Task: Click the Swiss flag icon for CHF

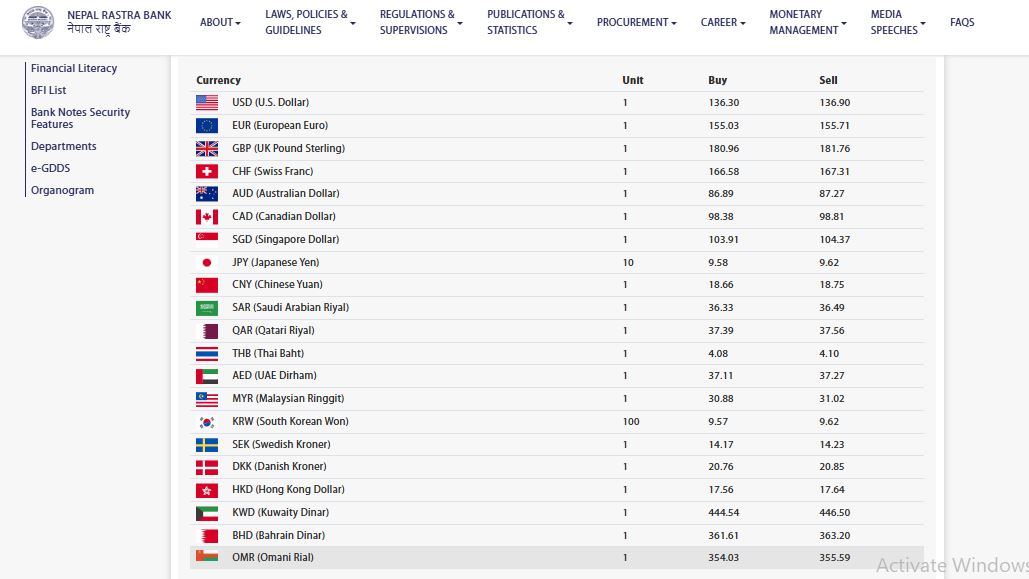Action: pyautogui.click(x=207, y=172)
